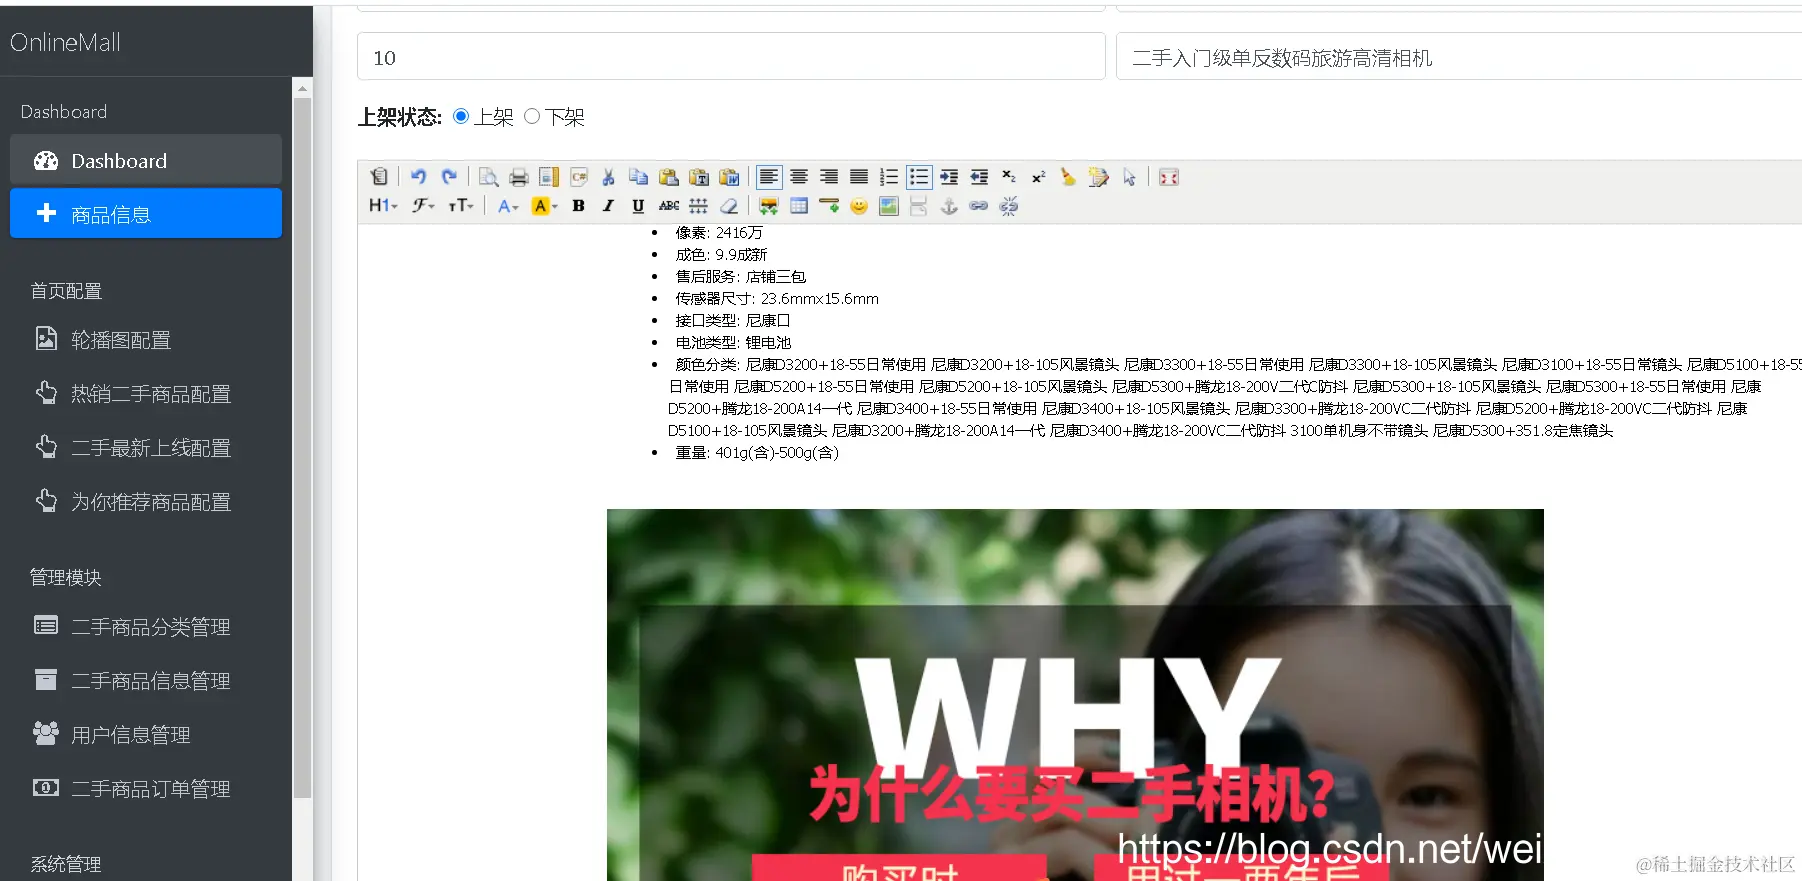Decrease paragraph indent
The image size is (1802, 881).
click(979, 177)
